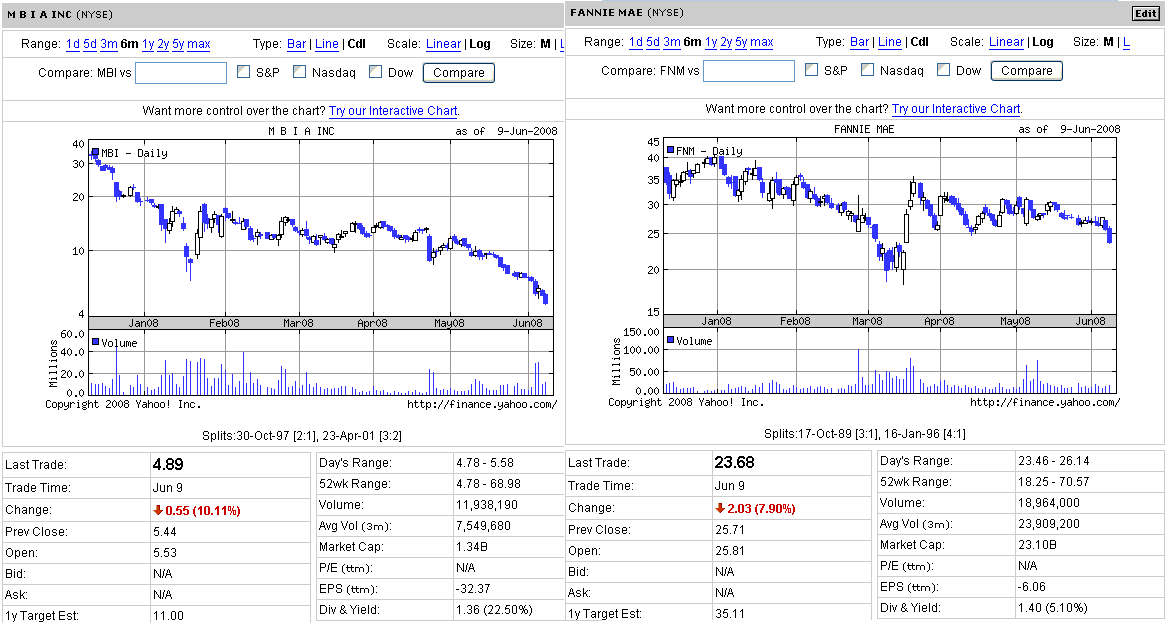The height and width of the screenshot is (623, 1166).
Task: Click Fannie Mae prev close value 25.71
Action: pyautogui.click(x=729, y=530)
